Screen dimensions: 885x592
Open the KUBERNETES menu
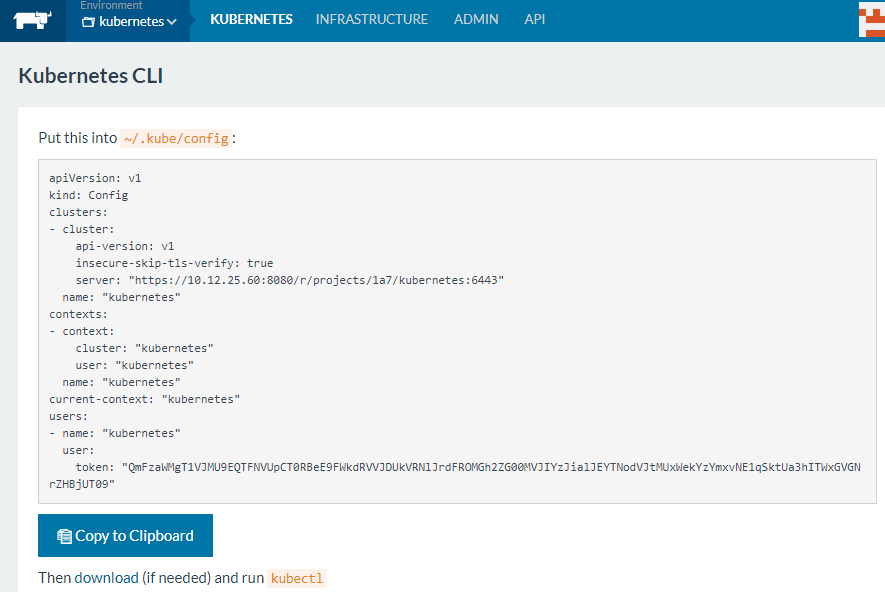(x=251, y=19)
